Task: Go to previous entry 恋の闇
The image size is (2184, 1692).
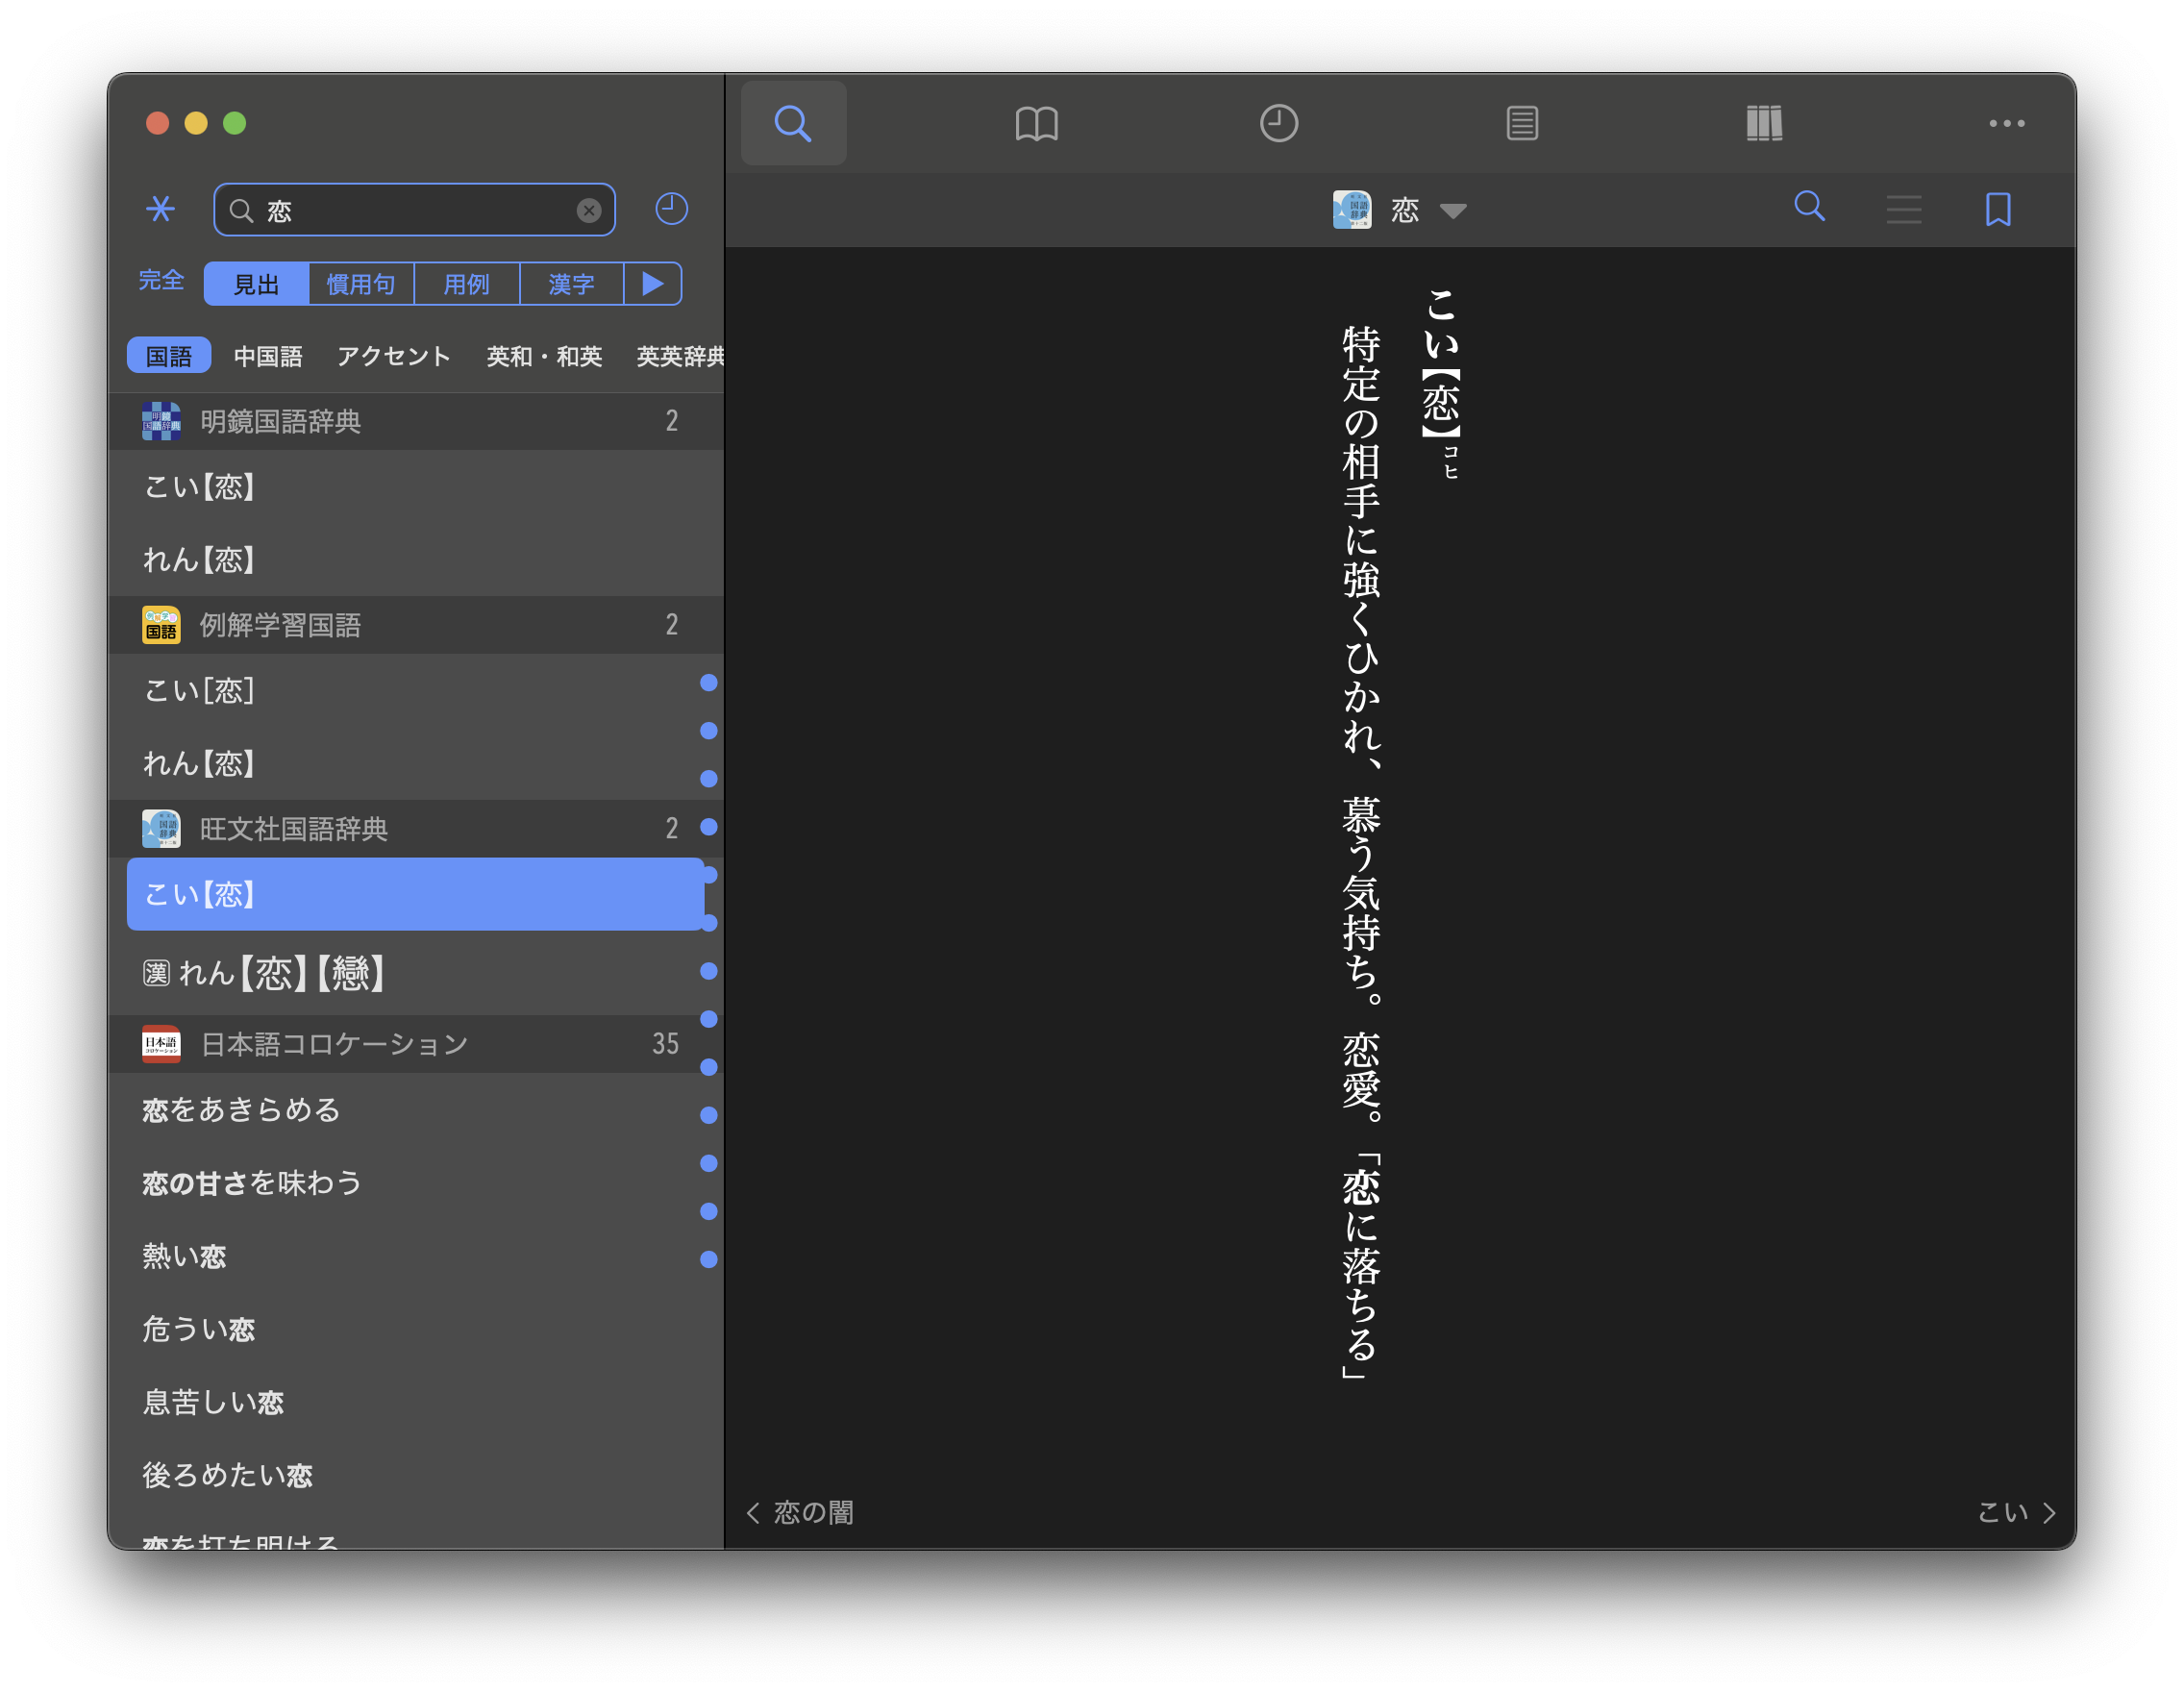Action: click(800, 1512)
